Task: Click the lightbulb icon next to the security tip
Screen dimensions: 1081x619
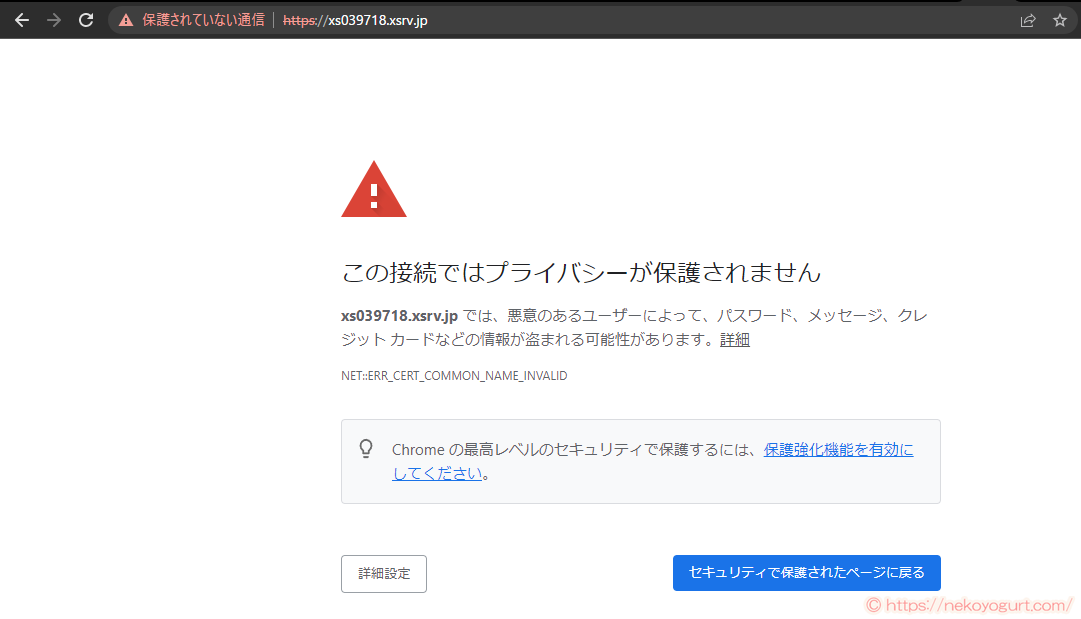Action: (366, 447)
